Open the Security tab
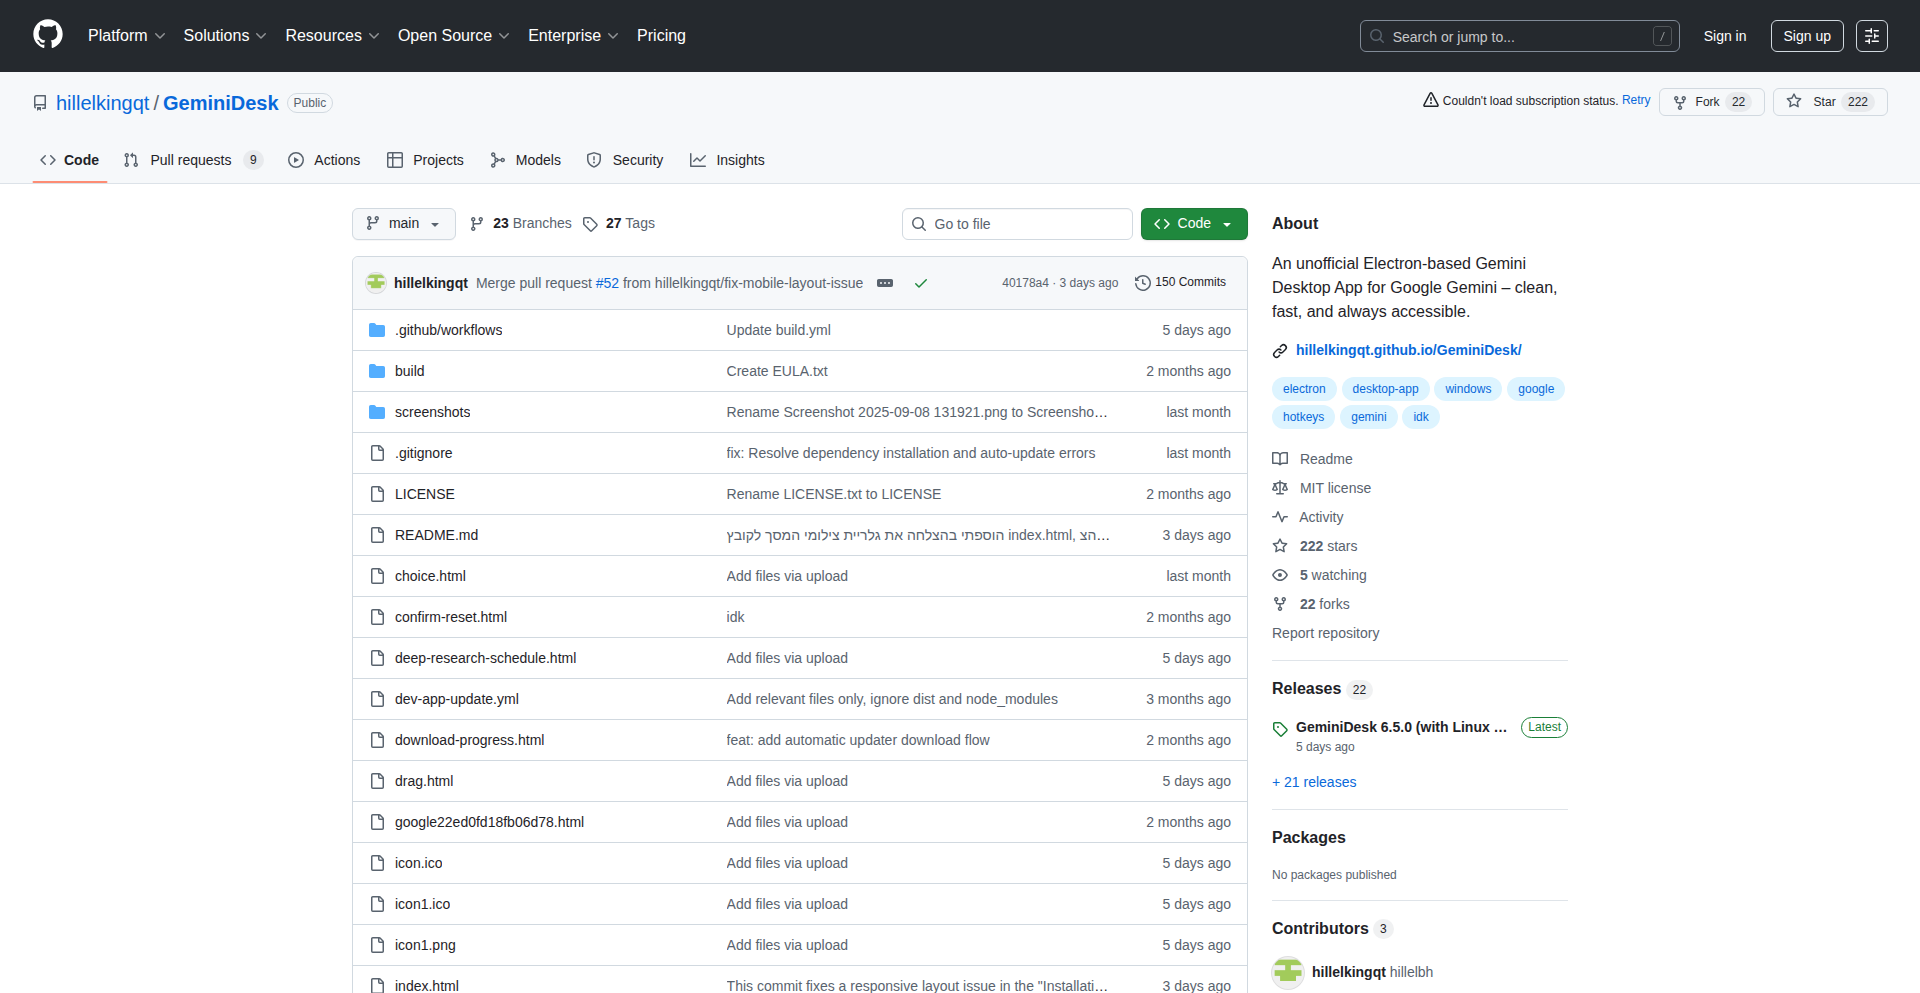 (x=625, y=160)
